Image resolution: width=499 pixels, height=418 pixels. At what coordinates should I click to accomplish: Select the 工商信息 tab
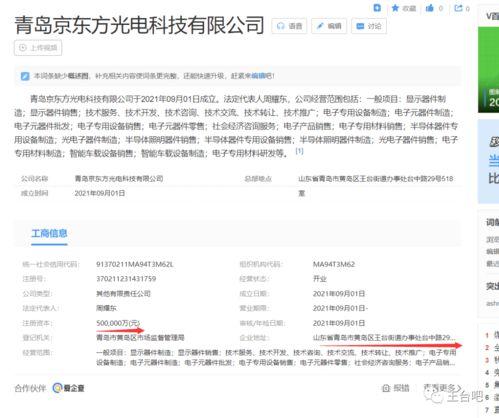coord(49,233)
